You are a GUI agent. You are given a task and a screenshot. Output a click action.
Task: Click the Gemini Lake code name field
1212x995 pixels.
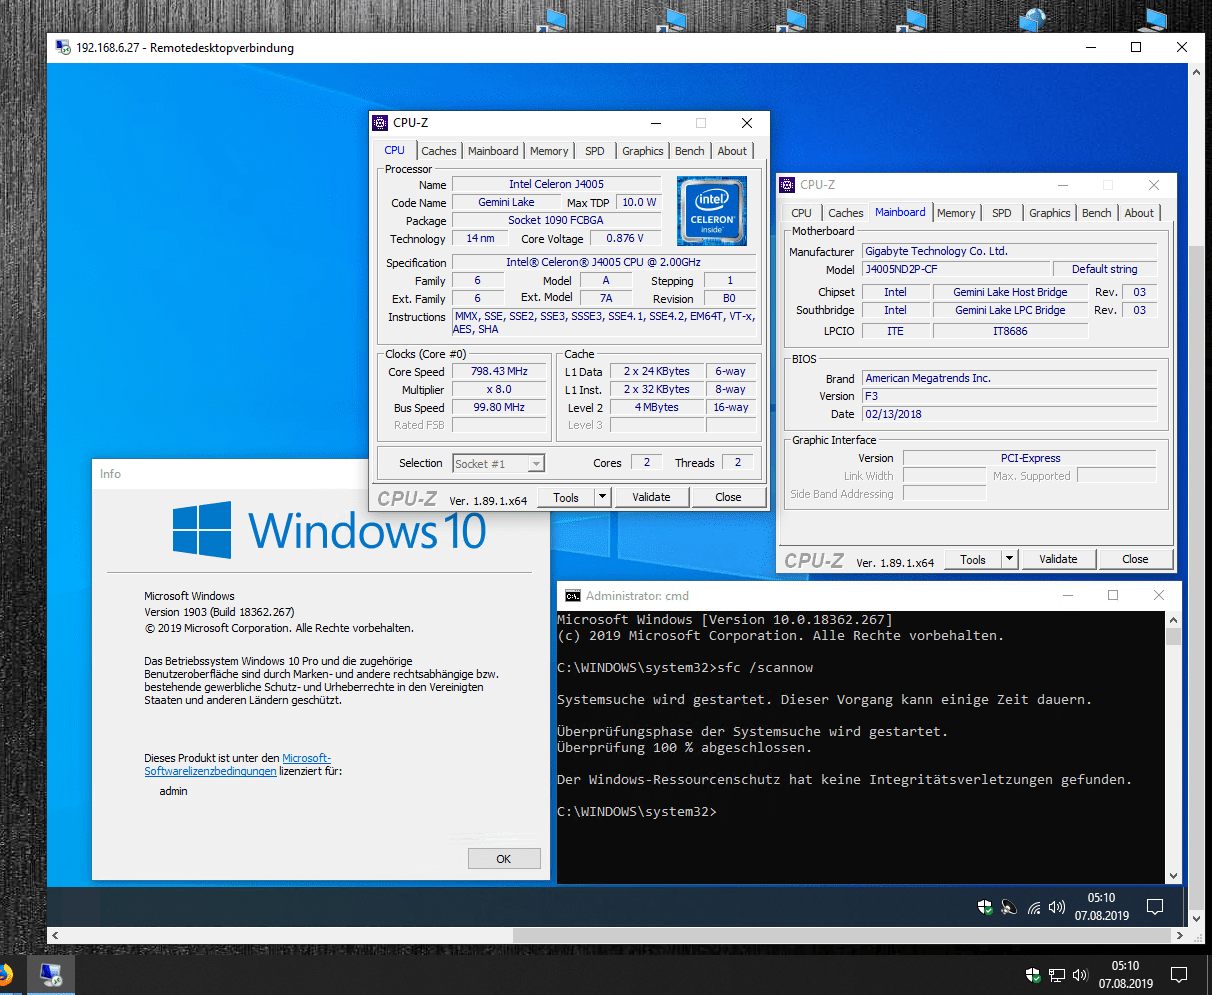[x=506, y=202]
